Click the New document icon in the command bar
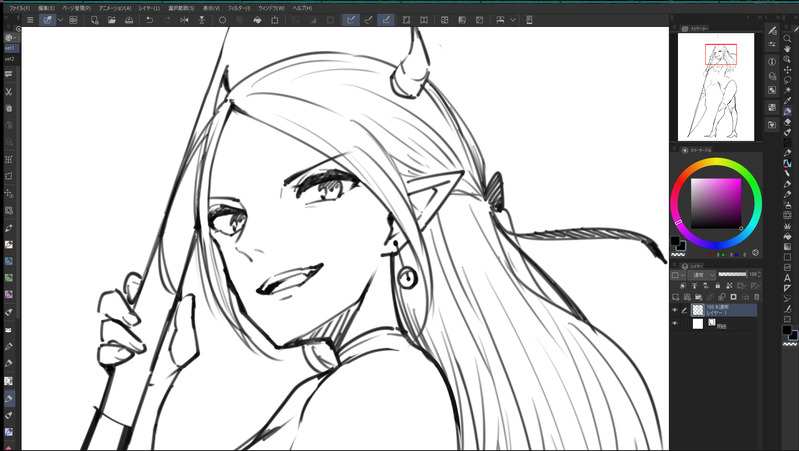 (94, 20)
